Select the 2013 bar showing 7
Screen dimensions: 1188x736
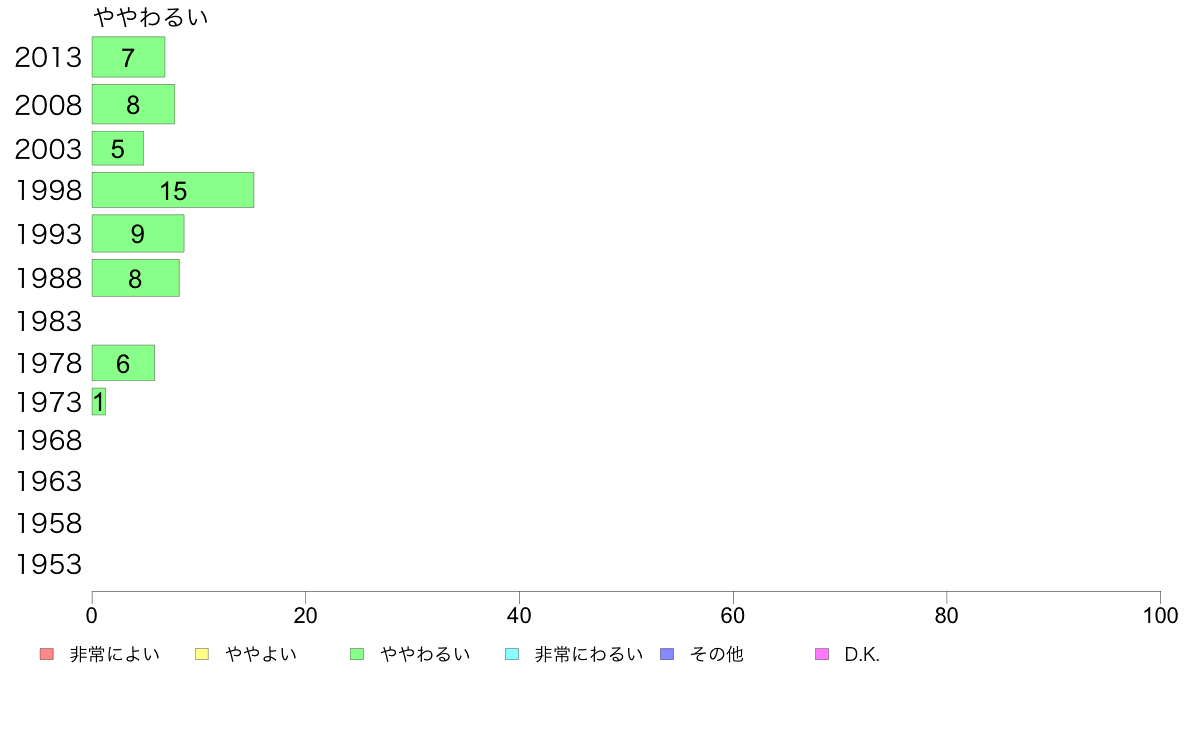[x=128, y=57]
